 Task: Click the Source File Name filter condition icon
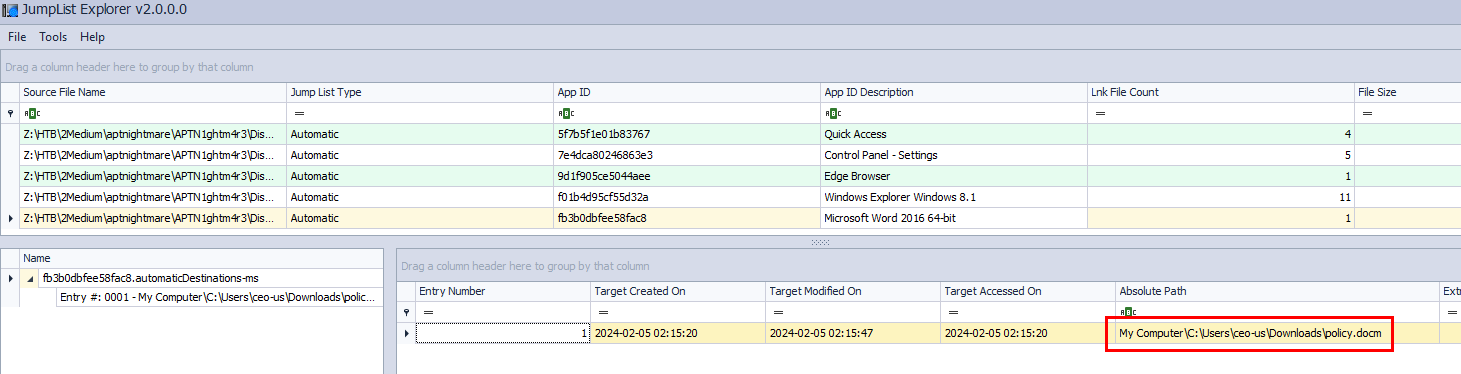(31, 114)
